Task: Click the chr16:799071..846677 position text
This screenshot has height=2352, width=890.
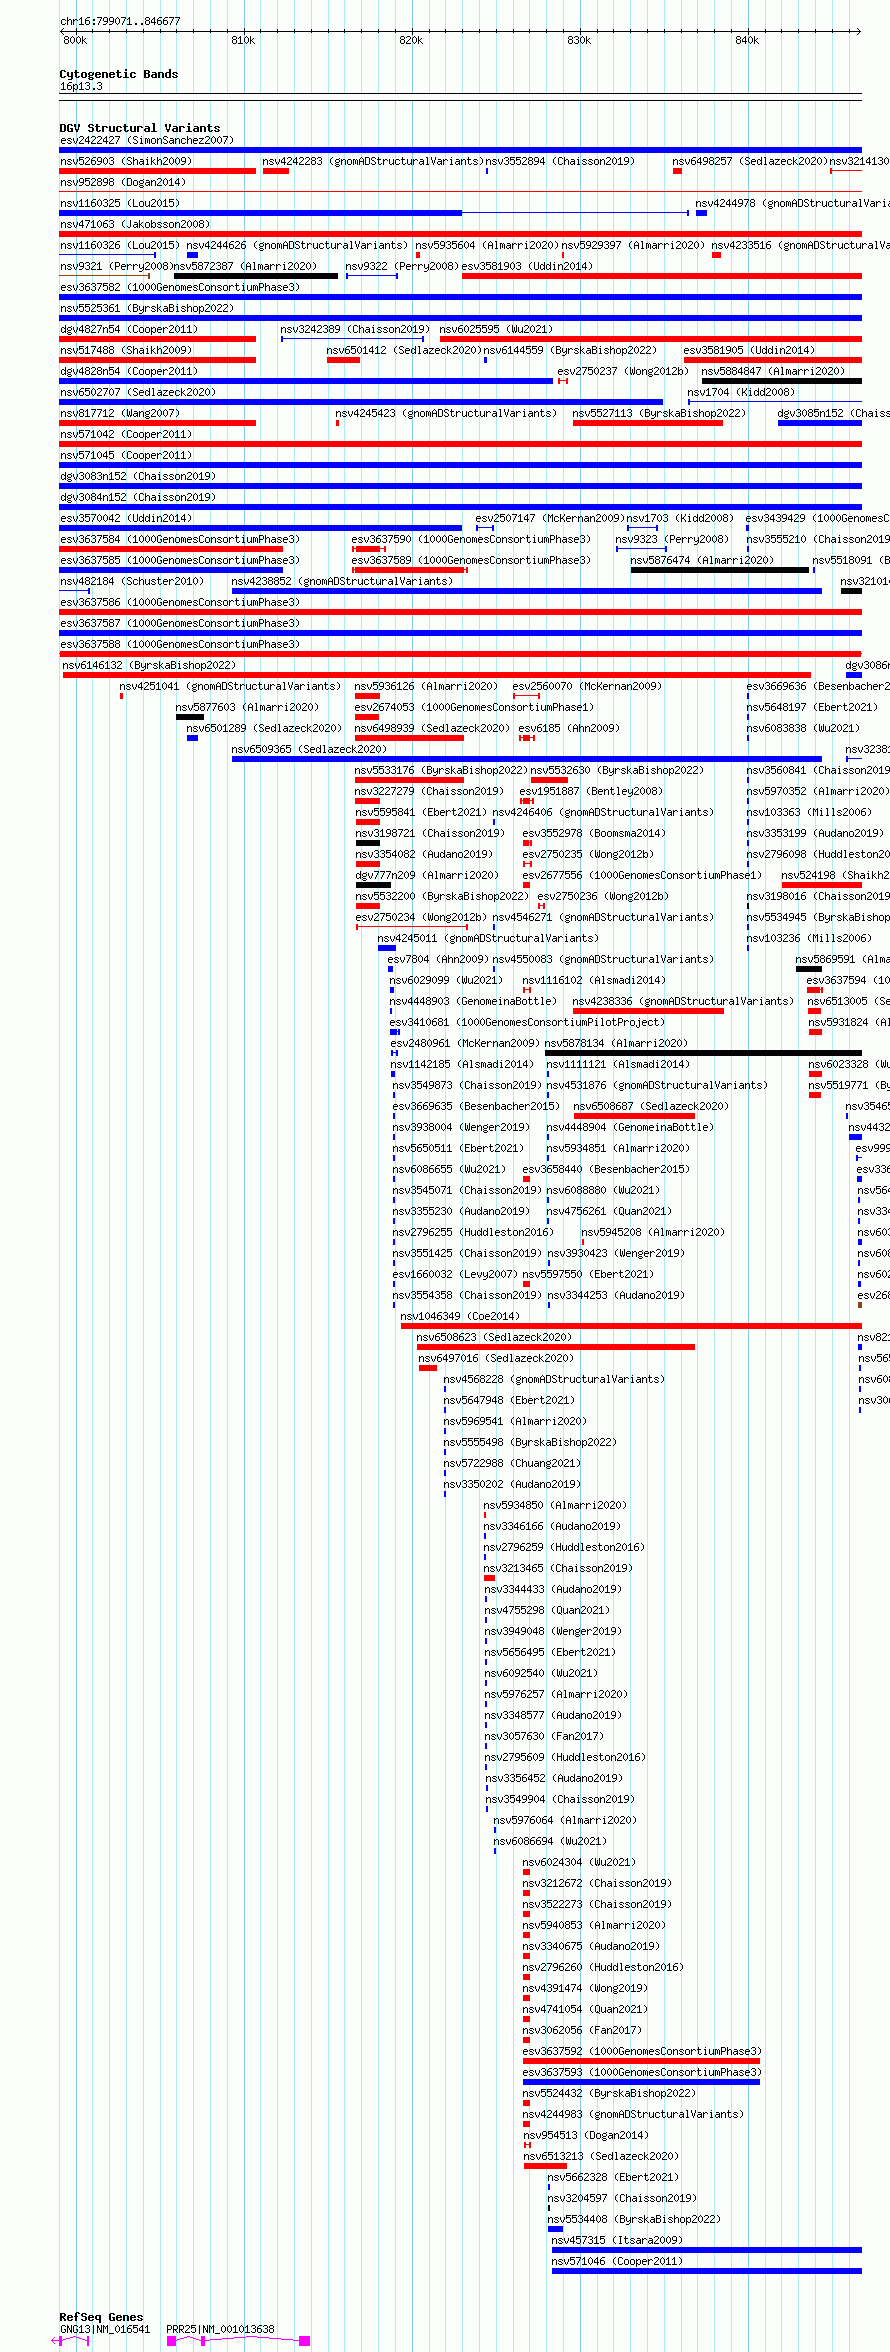Action: click(120, 21)
